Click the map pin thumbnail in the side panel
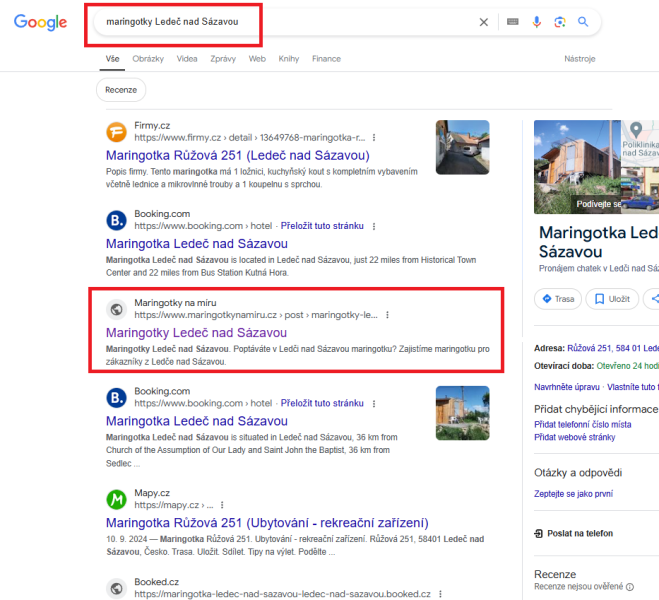659x600 pixels. point(640,143)
